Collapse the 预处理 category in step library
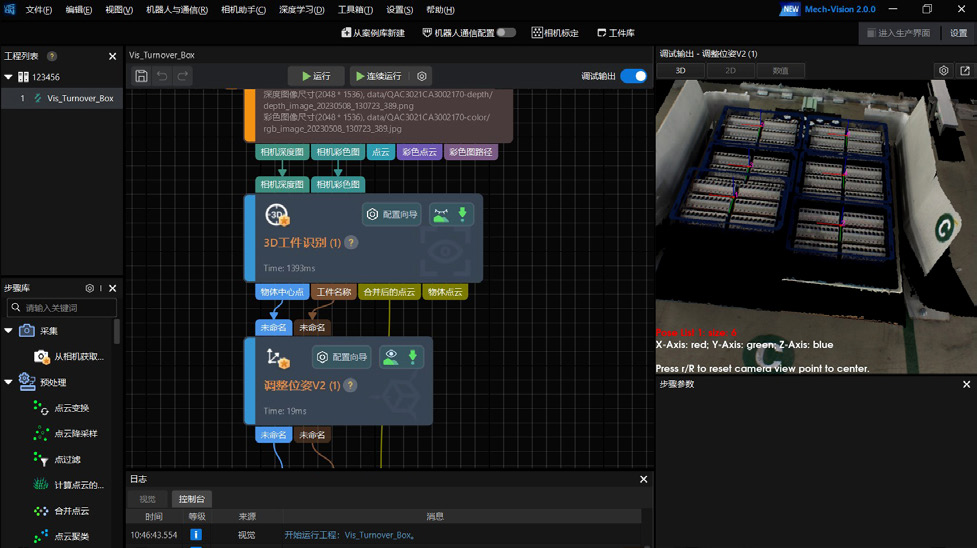 (x=9, y=382)
